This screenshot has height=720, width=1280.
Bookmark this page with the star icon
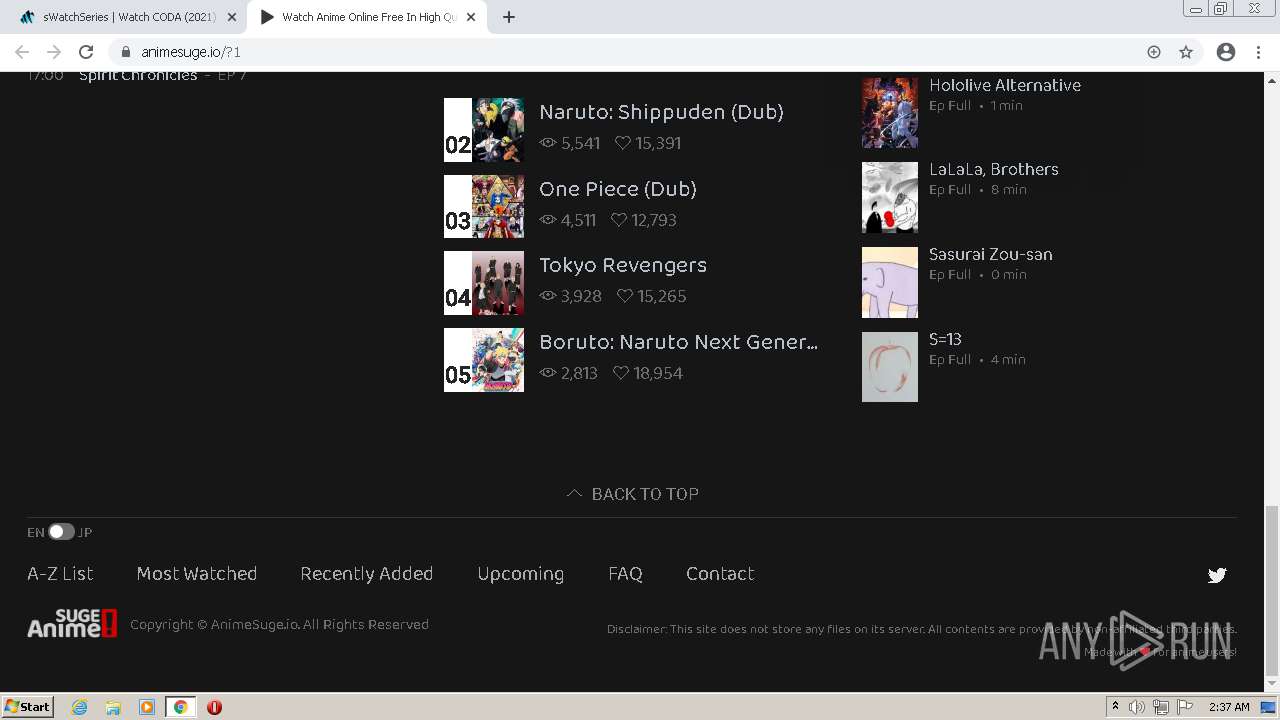[1186, 52]
